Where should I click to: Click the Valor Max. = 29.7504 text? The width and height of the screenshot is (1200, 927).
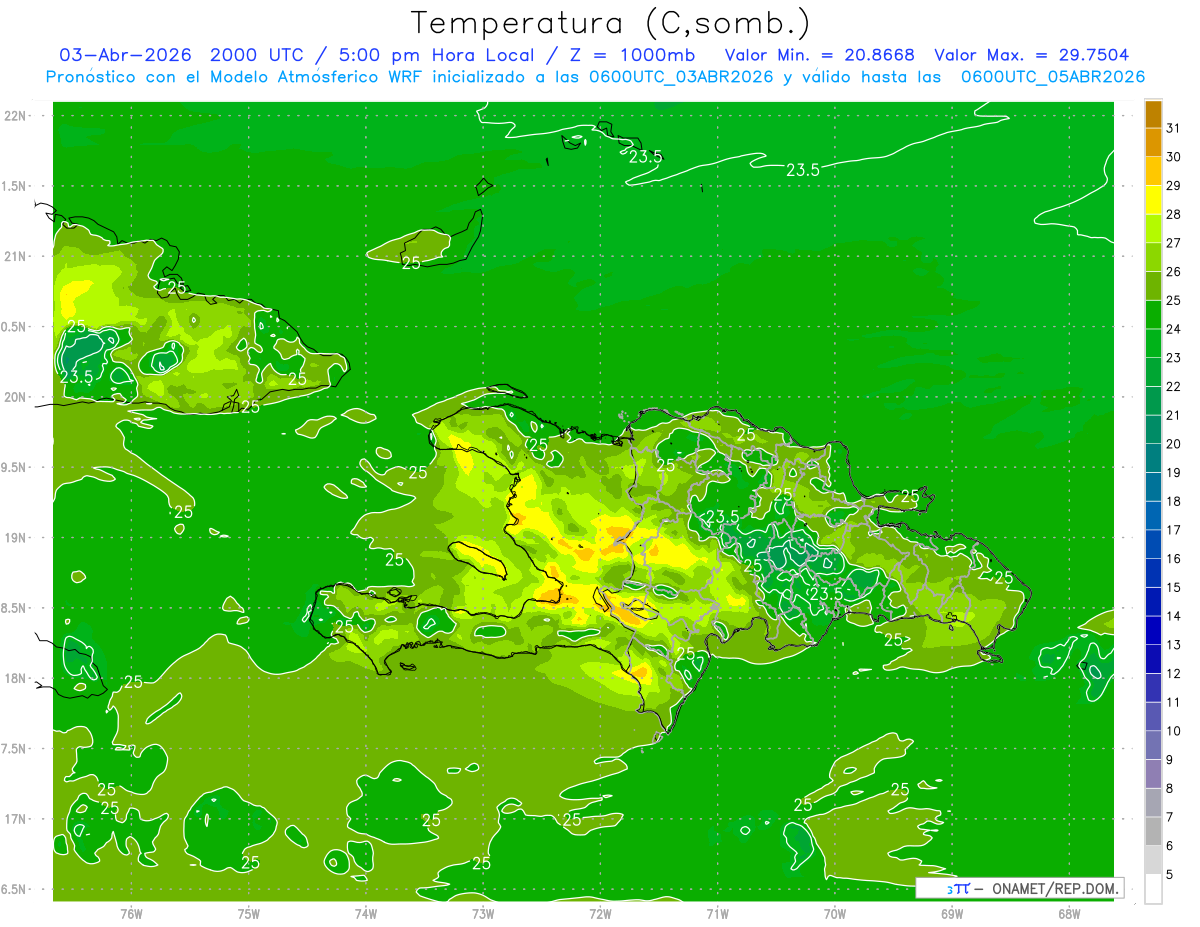1032,55
